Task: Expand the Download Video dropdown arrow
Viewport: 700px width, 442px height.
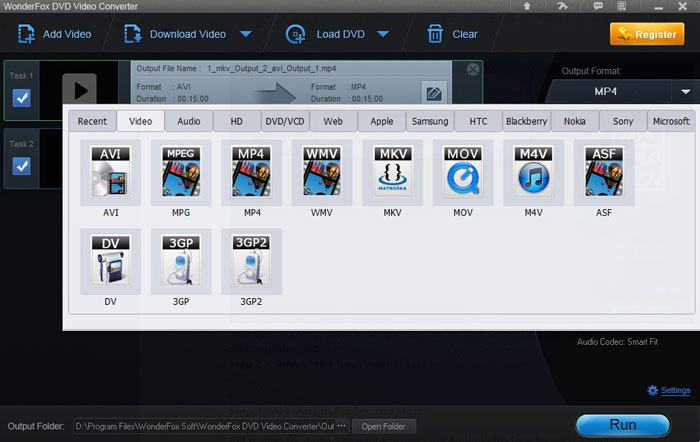Action: click(246, 34)
